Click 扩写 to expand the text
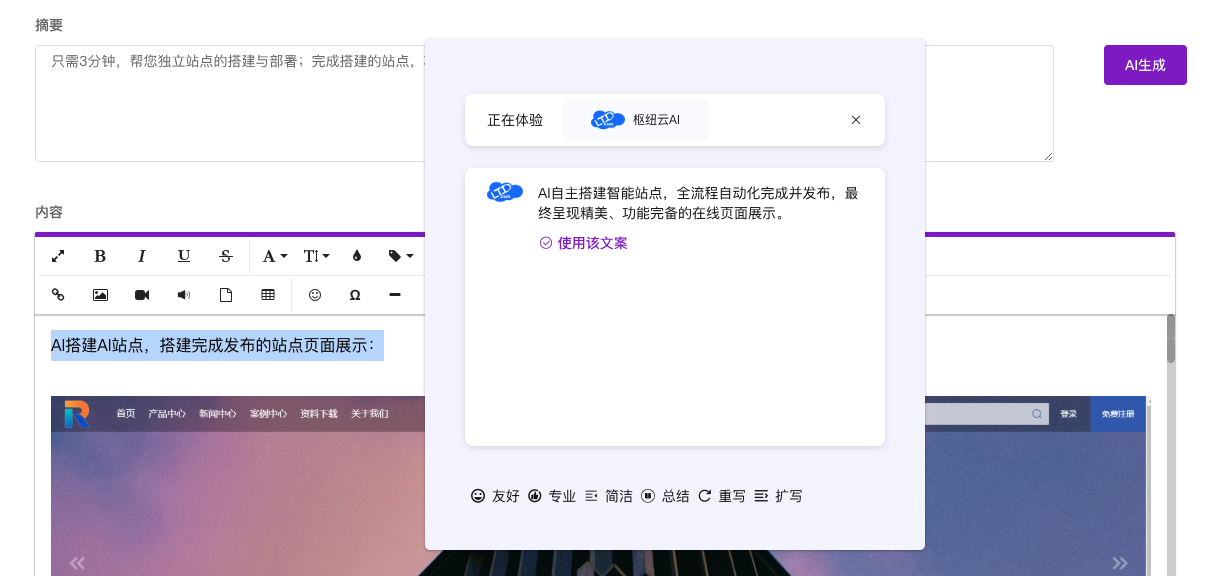The image size is (1208, 576). [x=778, y=496]
